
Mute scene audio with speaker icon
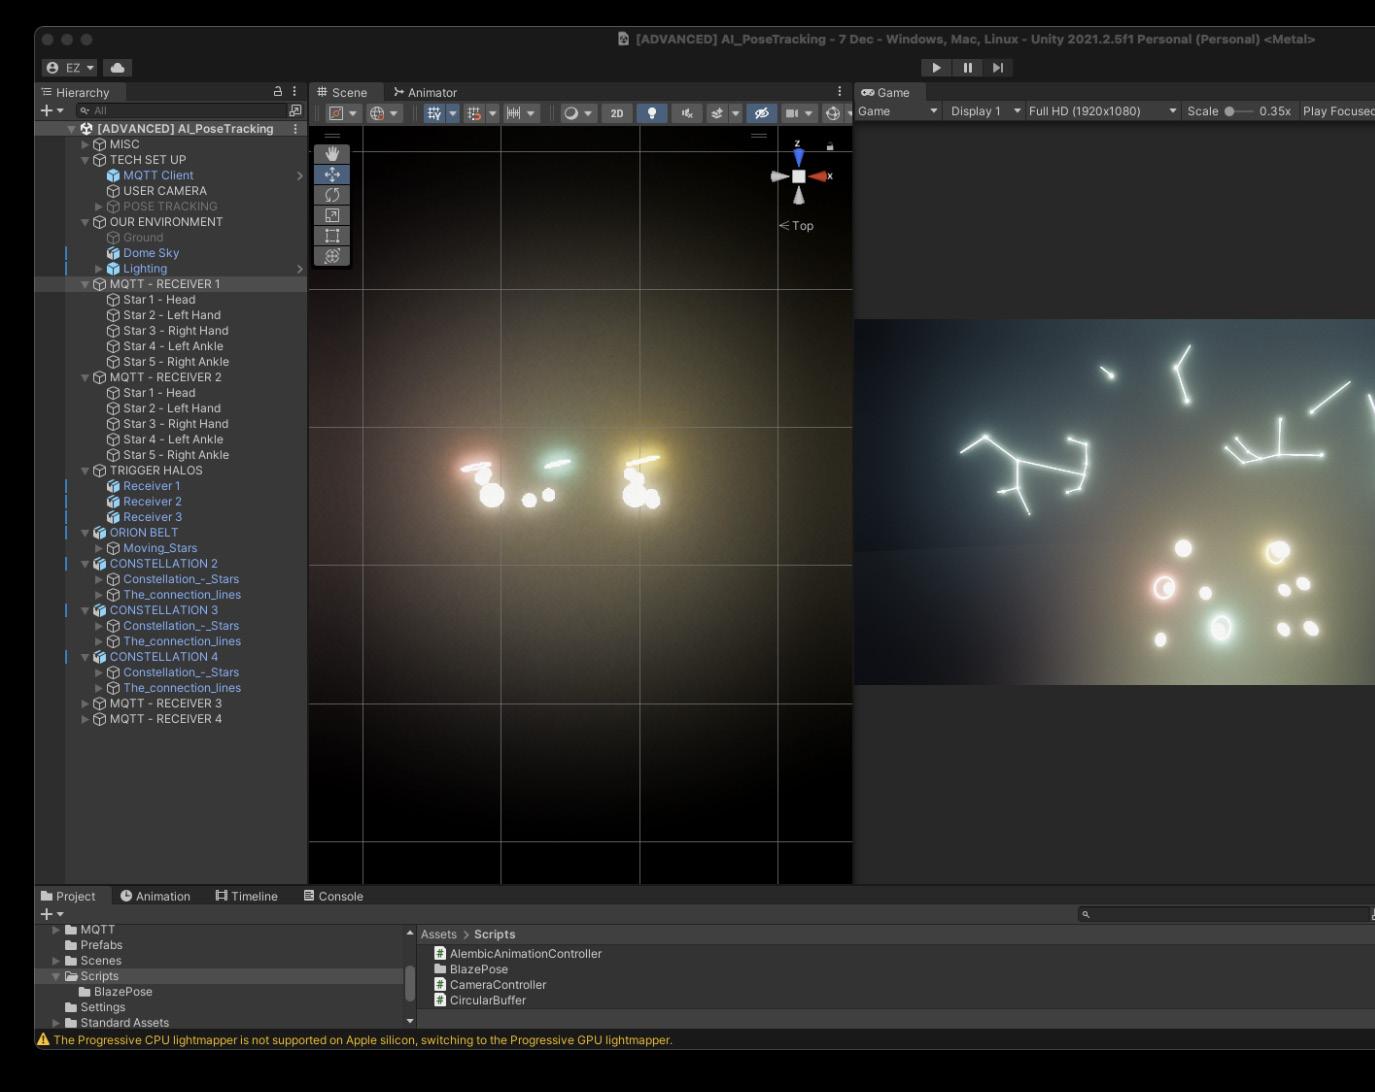[x=687, y=113]
